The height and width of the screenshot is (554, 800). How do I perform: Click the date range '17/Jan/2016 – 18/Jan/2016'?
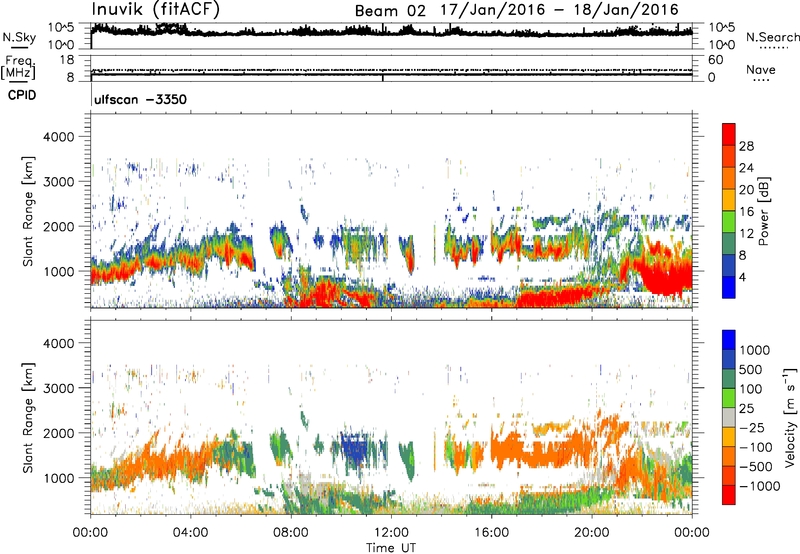tap(560, 10)
